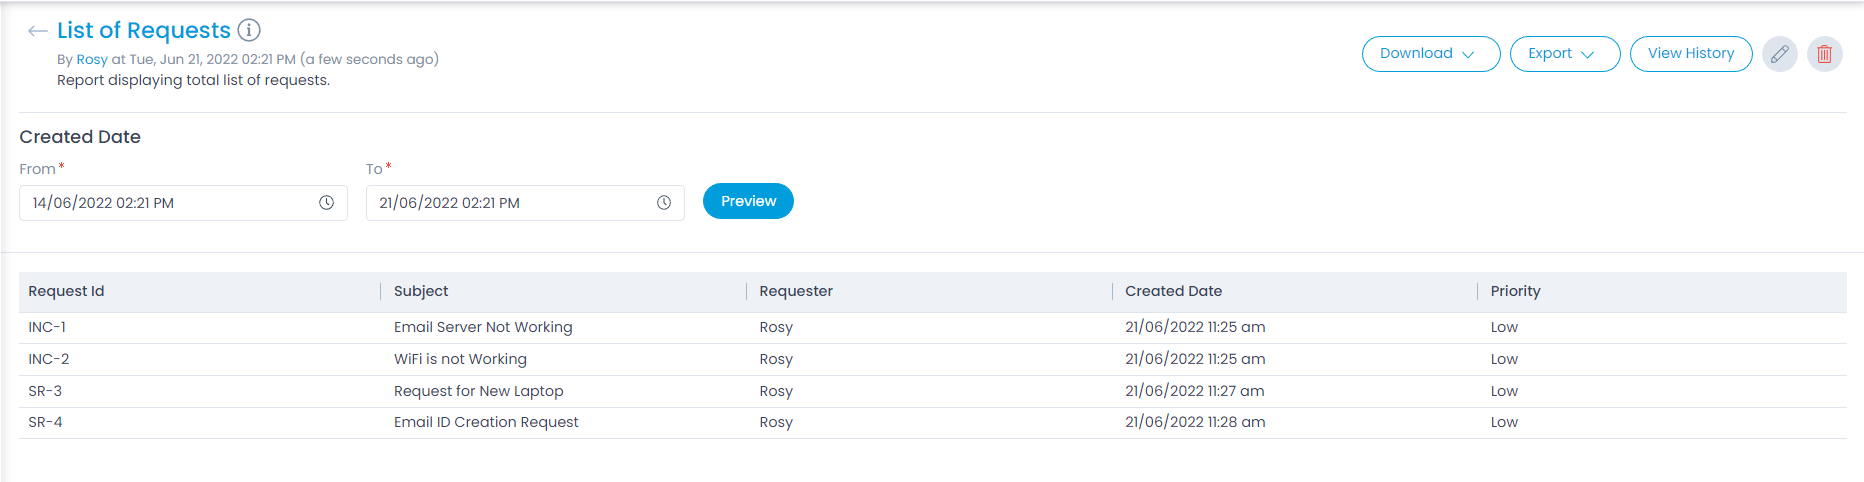Open the Rosy author link
The width and height of the screenshot is (1864, 482).
(92, 59)
